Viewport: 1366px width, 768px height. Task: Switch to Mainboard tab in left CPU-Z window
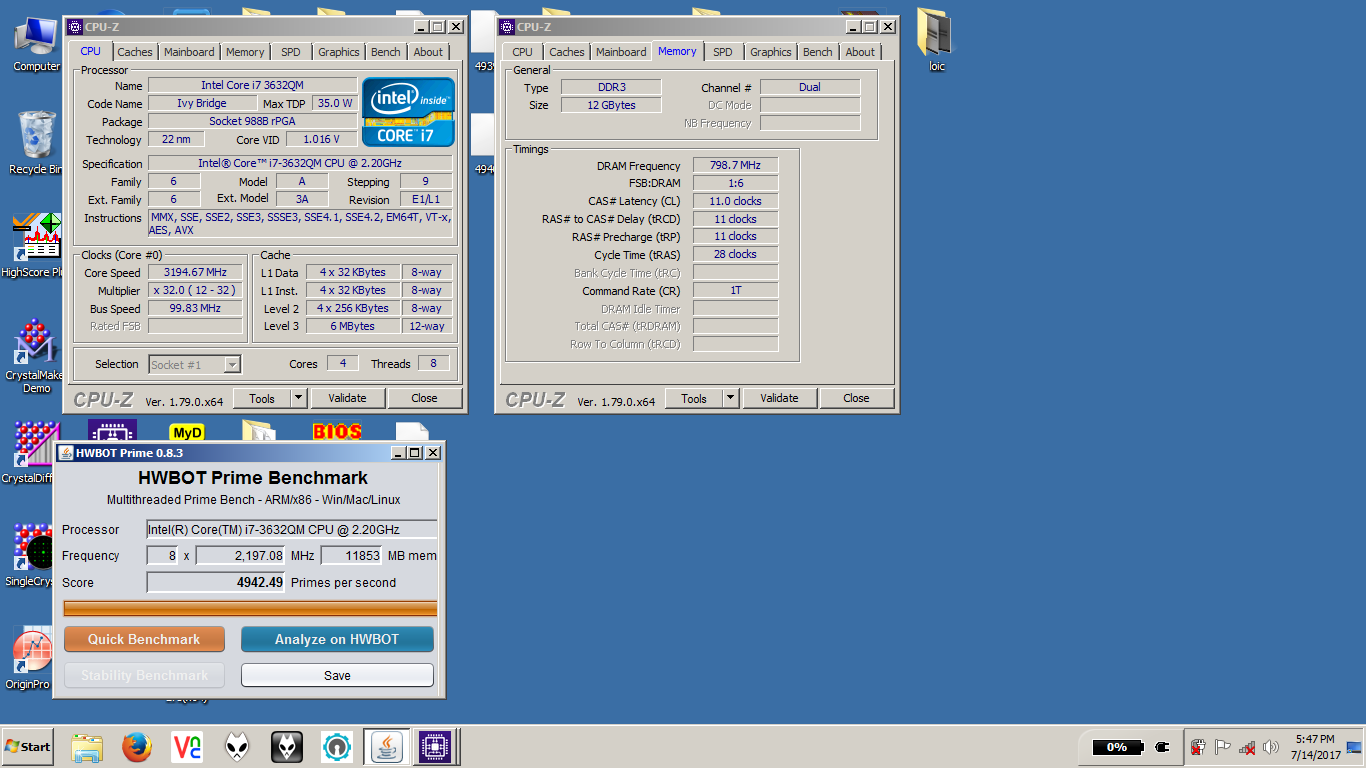(189, 52)
